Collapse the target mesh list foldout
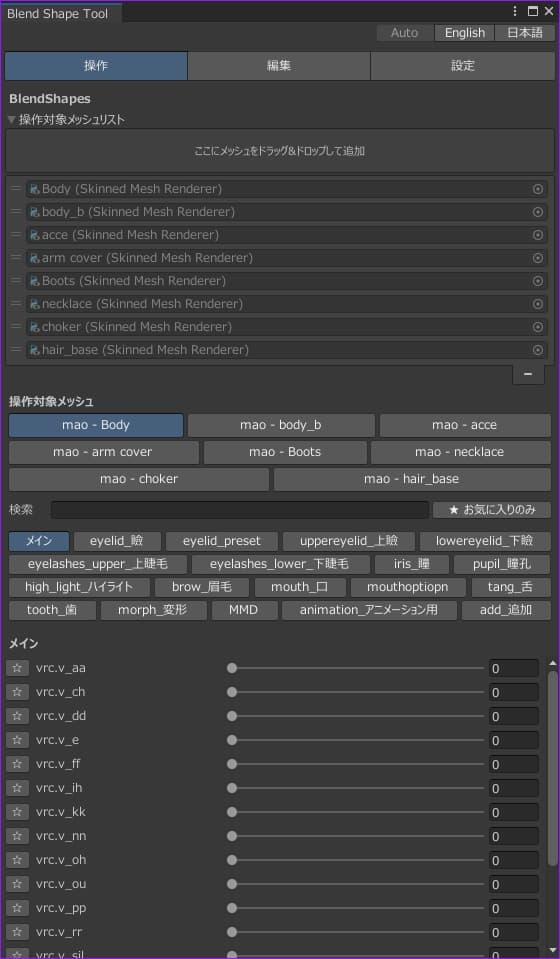The image size is (560, 959). (x=12, y=120)
